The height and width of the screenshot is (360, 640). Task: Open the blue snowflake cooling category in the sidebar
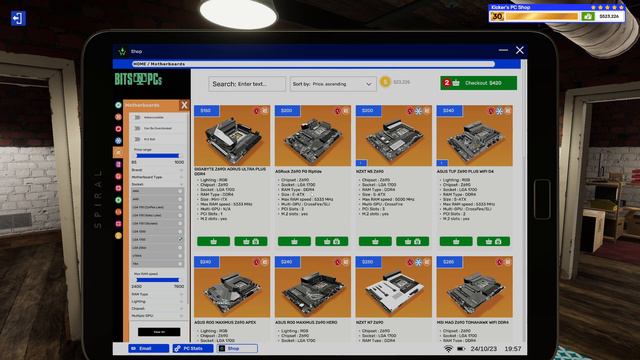tap(118, 140)
